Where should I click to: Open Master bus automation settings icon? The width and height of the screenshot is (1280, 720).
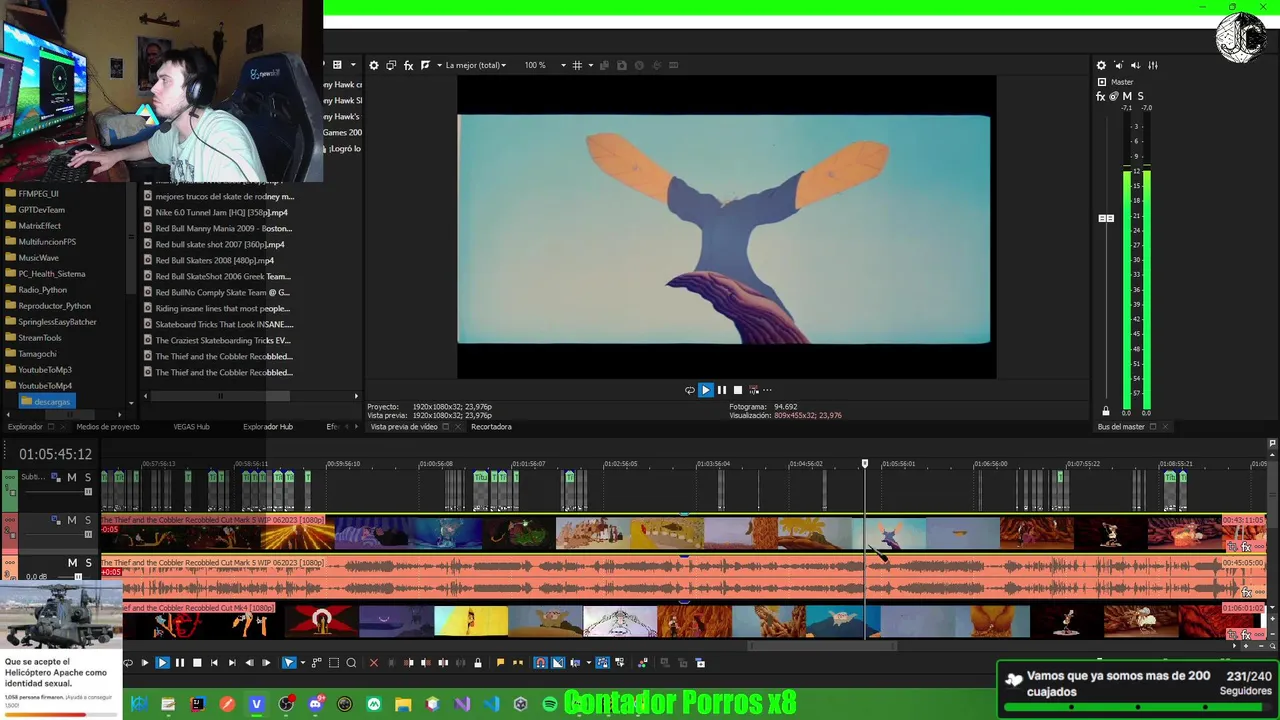[x=1114, y=97]
